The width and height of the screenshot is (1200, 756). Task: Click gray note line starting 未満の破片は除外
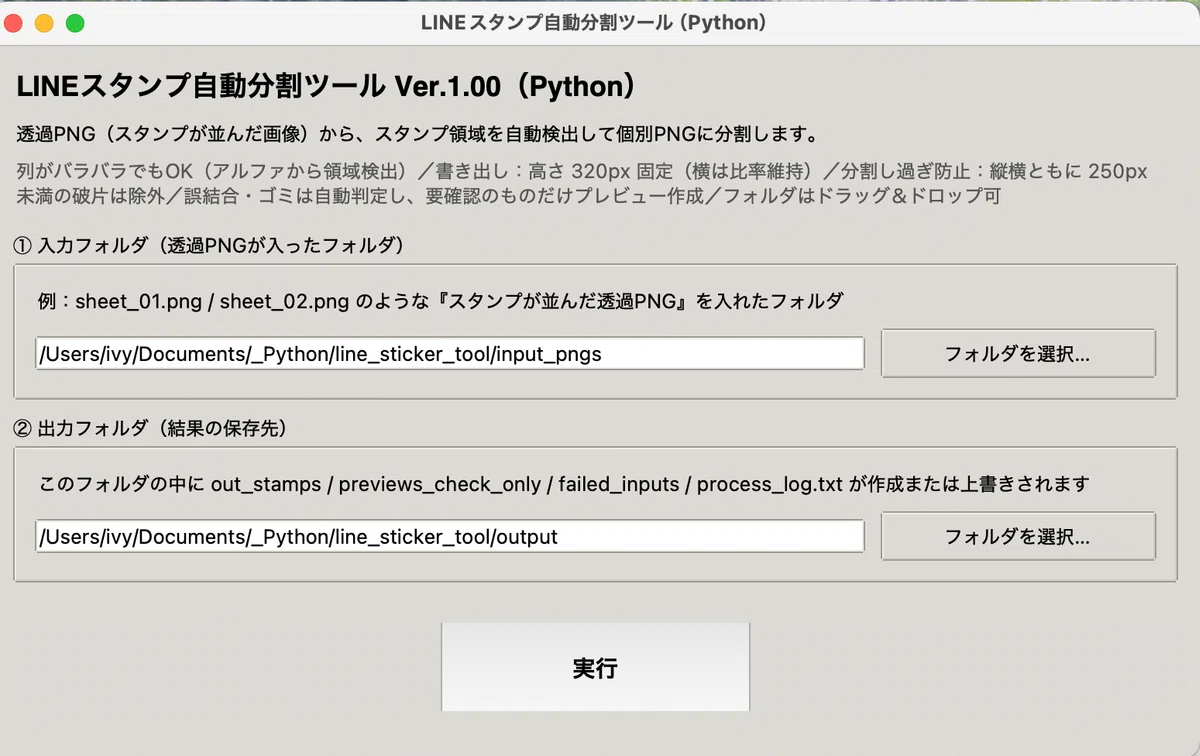pos(509,196)
